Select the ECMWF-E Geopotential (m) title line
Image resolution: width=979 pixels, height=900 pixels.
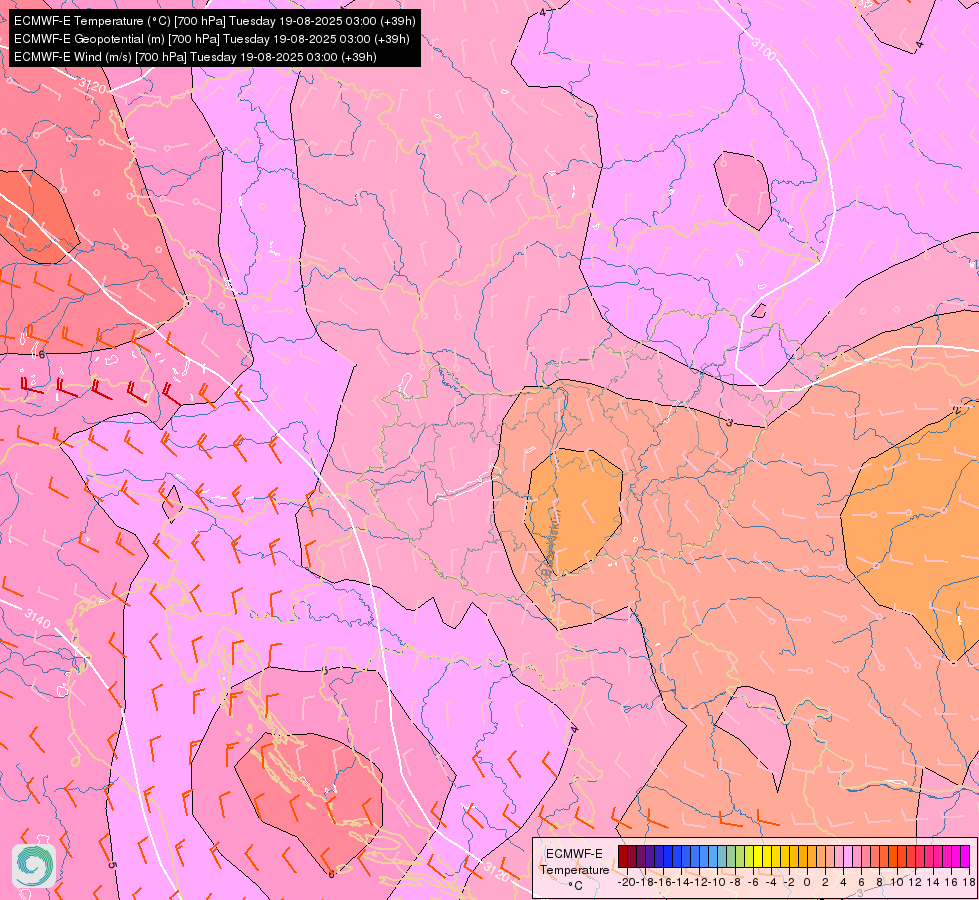[212, 39]
